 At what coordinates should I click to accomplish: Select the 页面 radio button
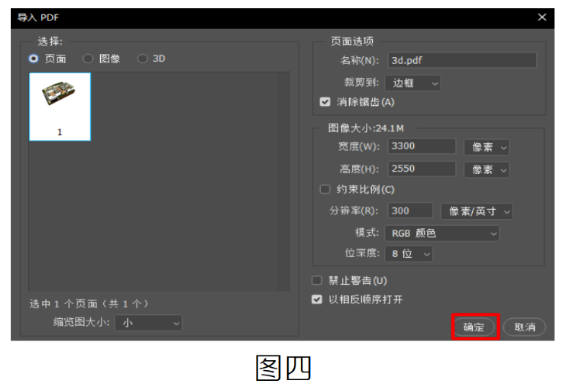34,58
